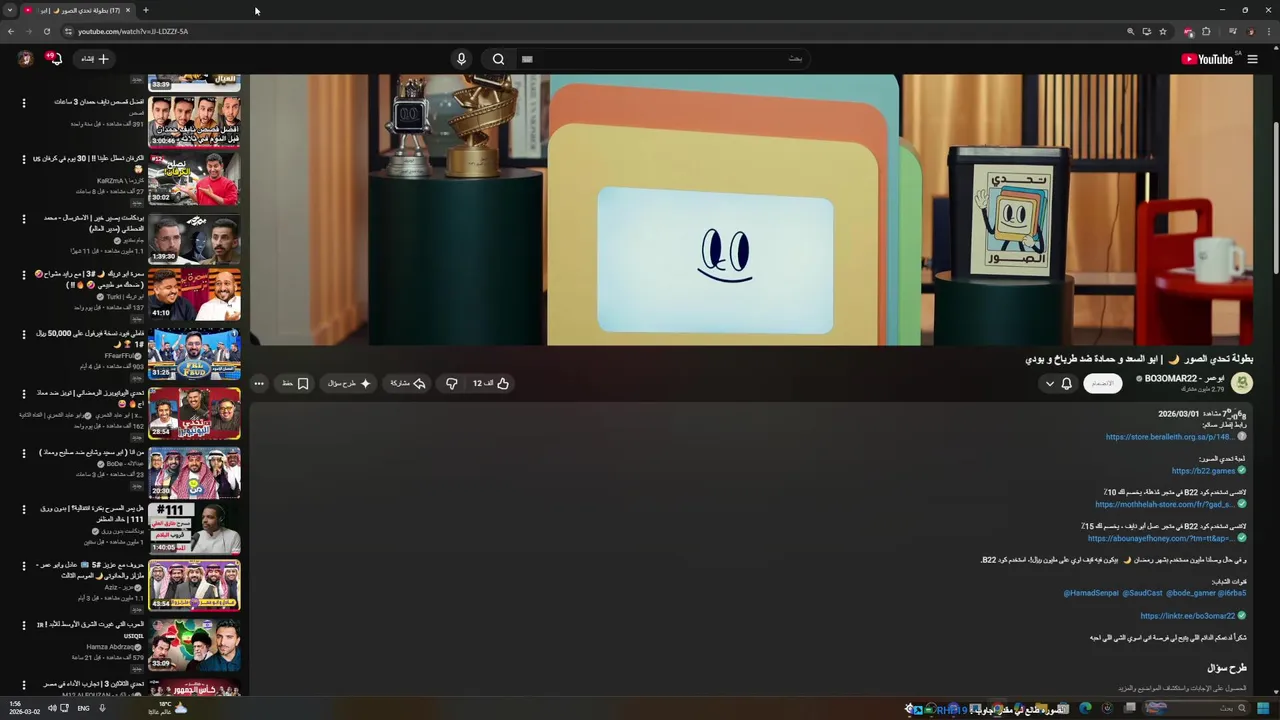Like the video with thumbs-up button
This screenshot has width=1280, height=720.
coord(491,383)
